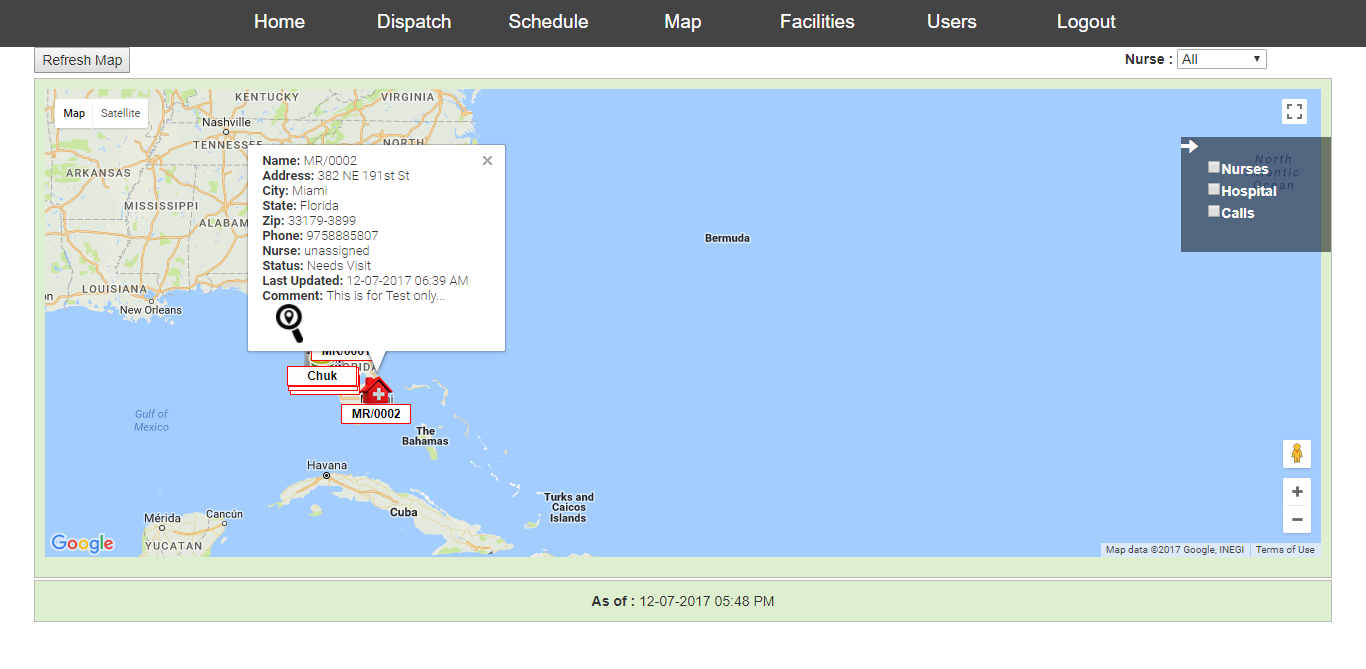Click the red hospital house marker
The height and width of the screenshot is (669, 1366).
[376, 390]
